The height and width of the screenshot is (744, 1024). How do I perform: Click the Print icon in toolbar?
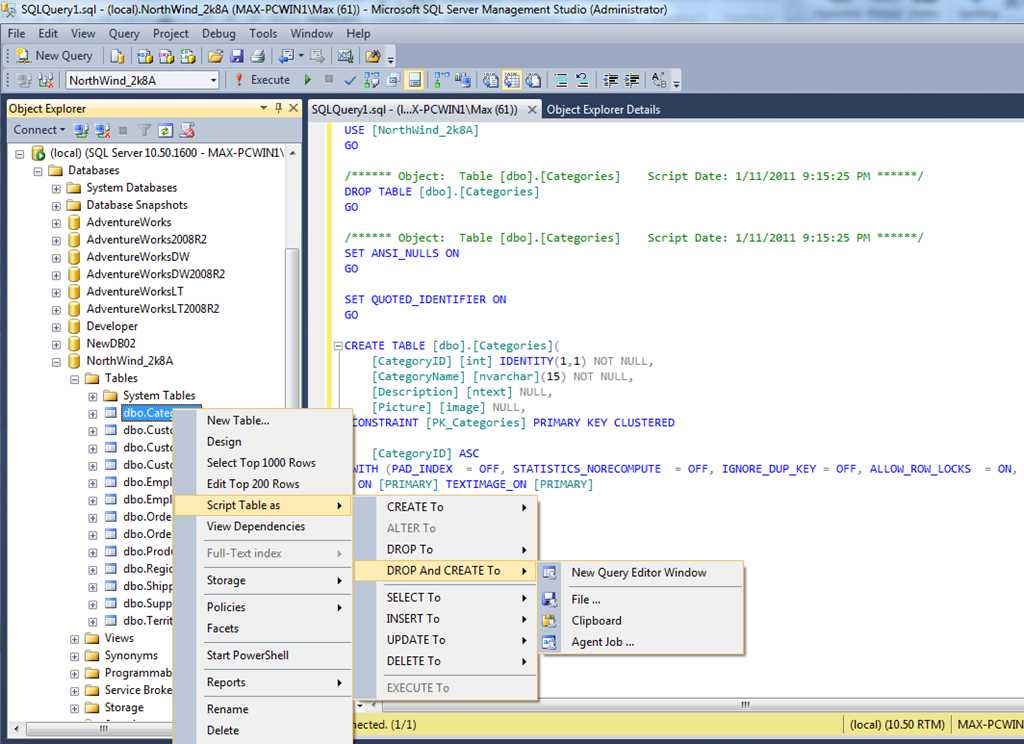[258, 56]
